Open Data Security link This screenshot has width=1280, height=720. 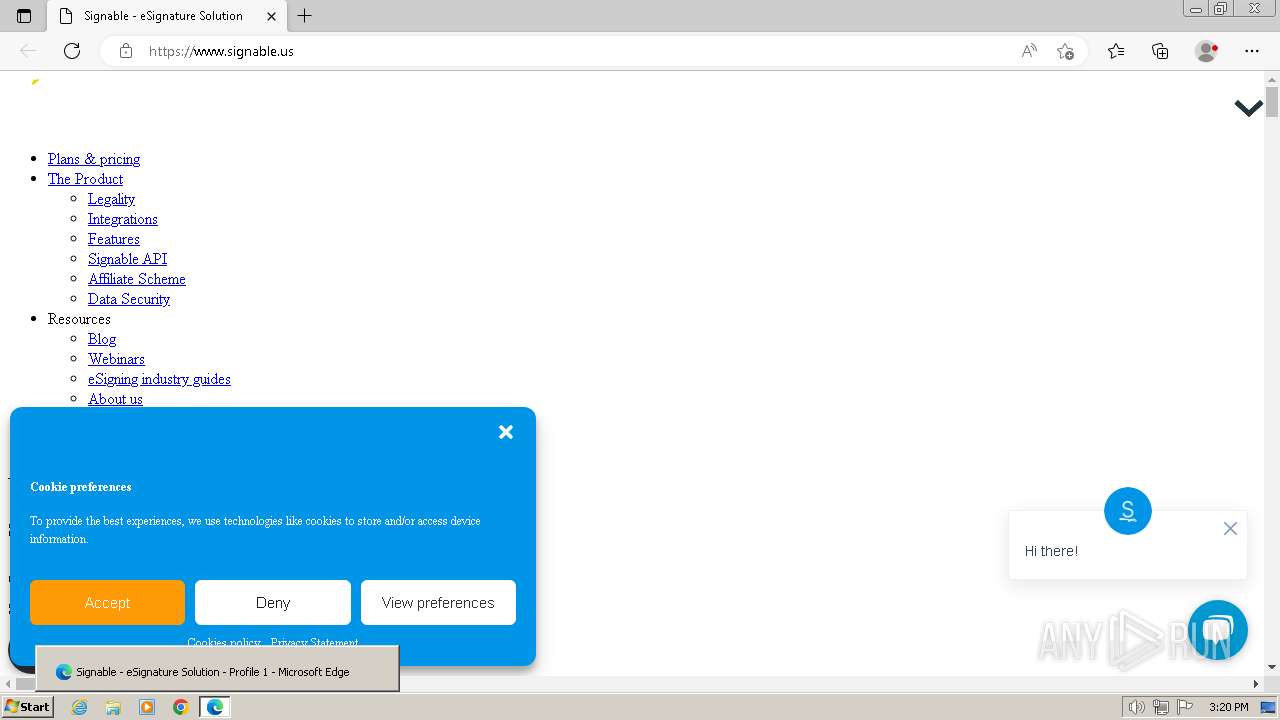pos(128,299)
